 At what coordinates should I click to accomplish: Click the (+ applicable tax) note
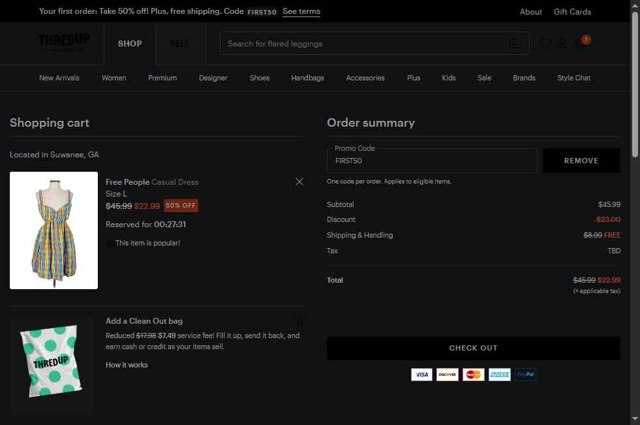[597, 291]
